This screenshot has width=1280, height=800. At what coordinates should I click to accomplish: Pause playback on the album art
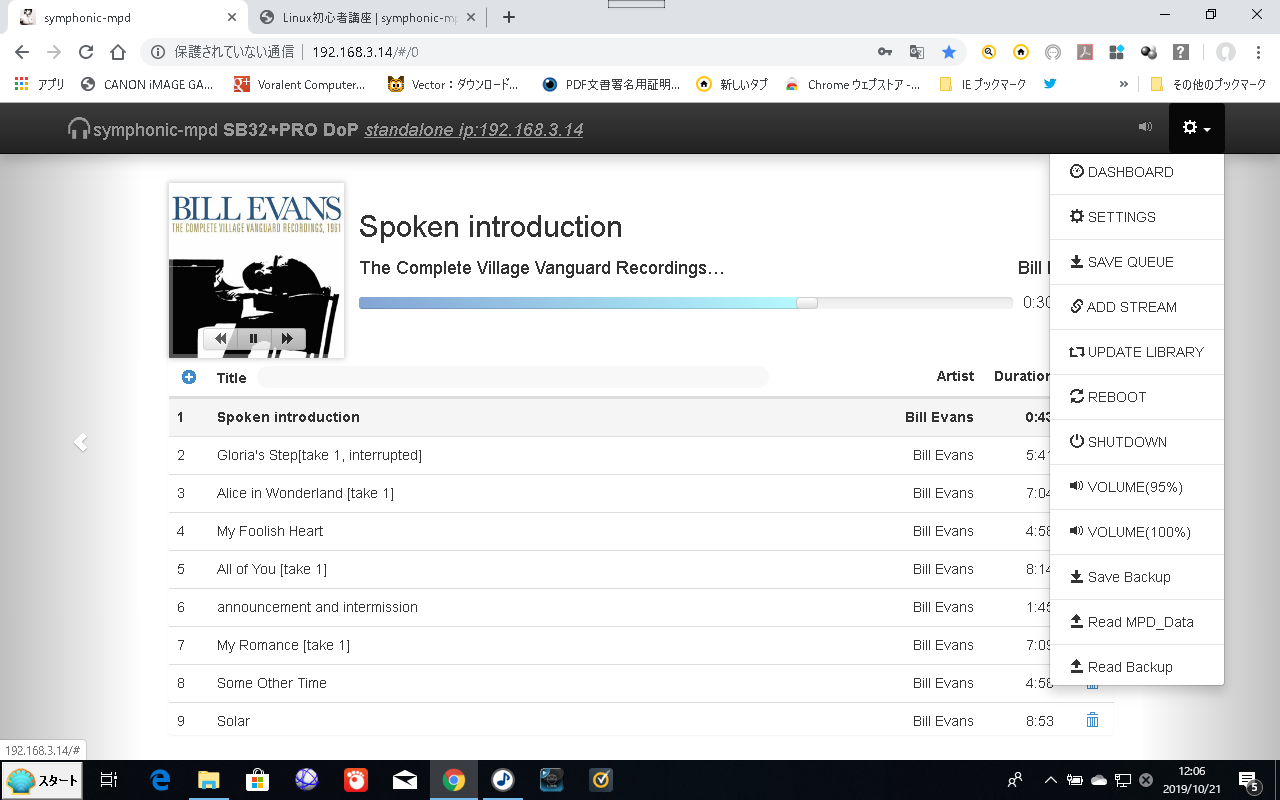[x=254, y=339]
